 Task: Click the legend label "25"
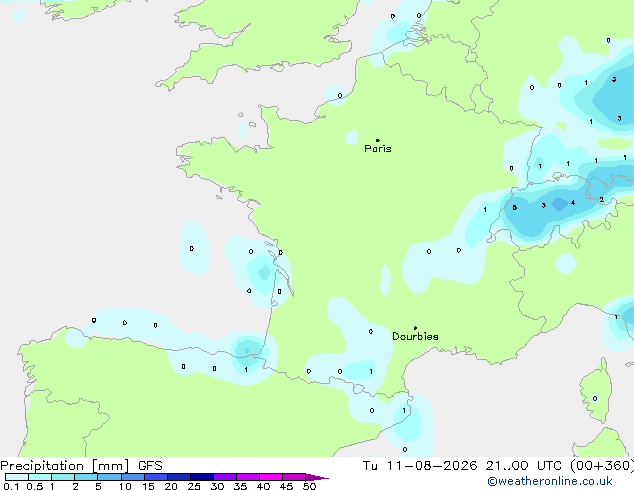[x=194, y=486]
